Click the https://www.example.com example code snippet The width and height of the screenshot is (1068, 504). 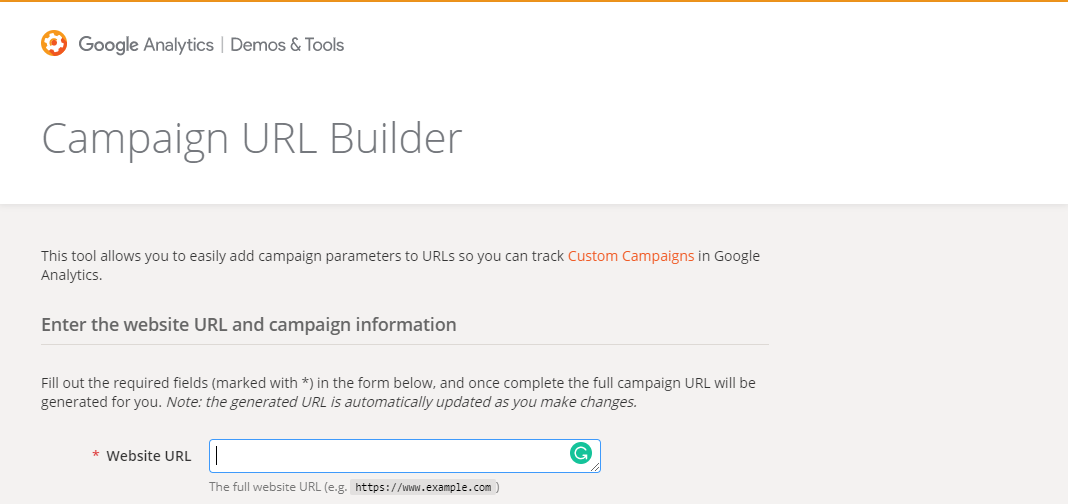pos(424,488)
